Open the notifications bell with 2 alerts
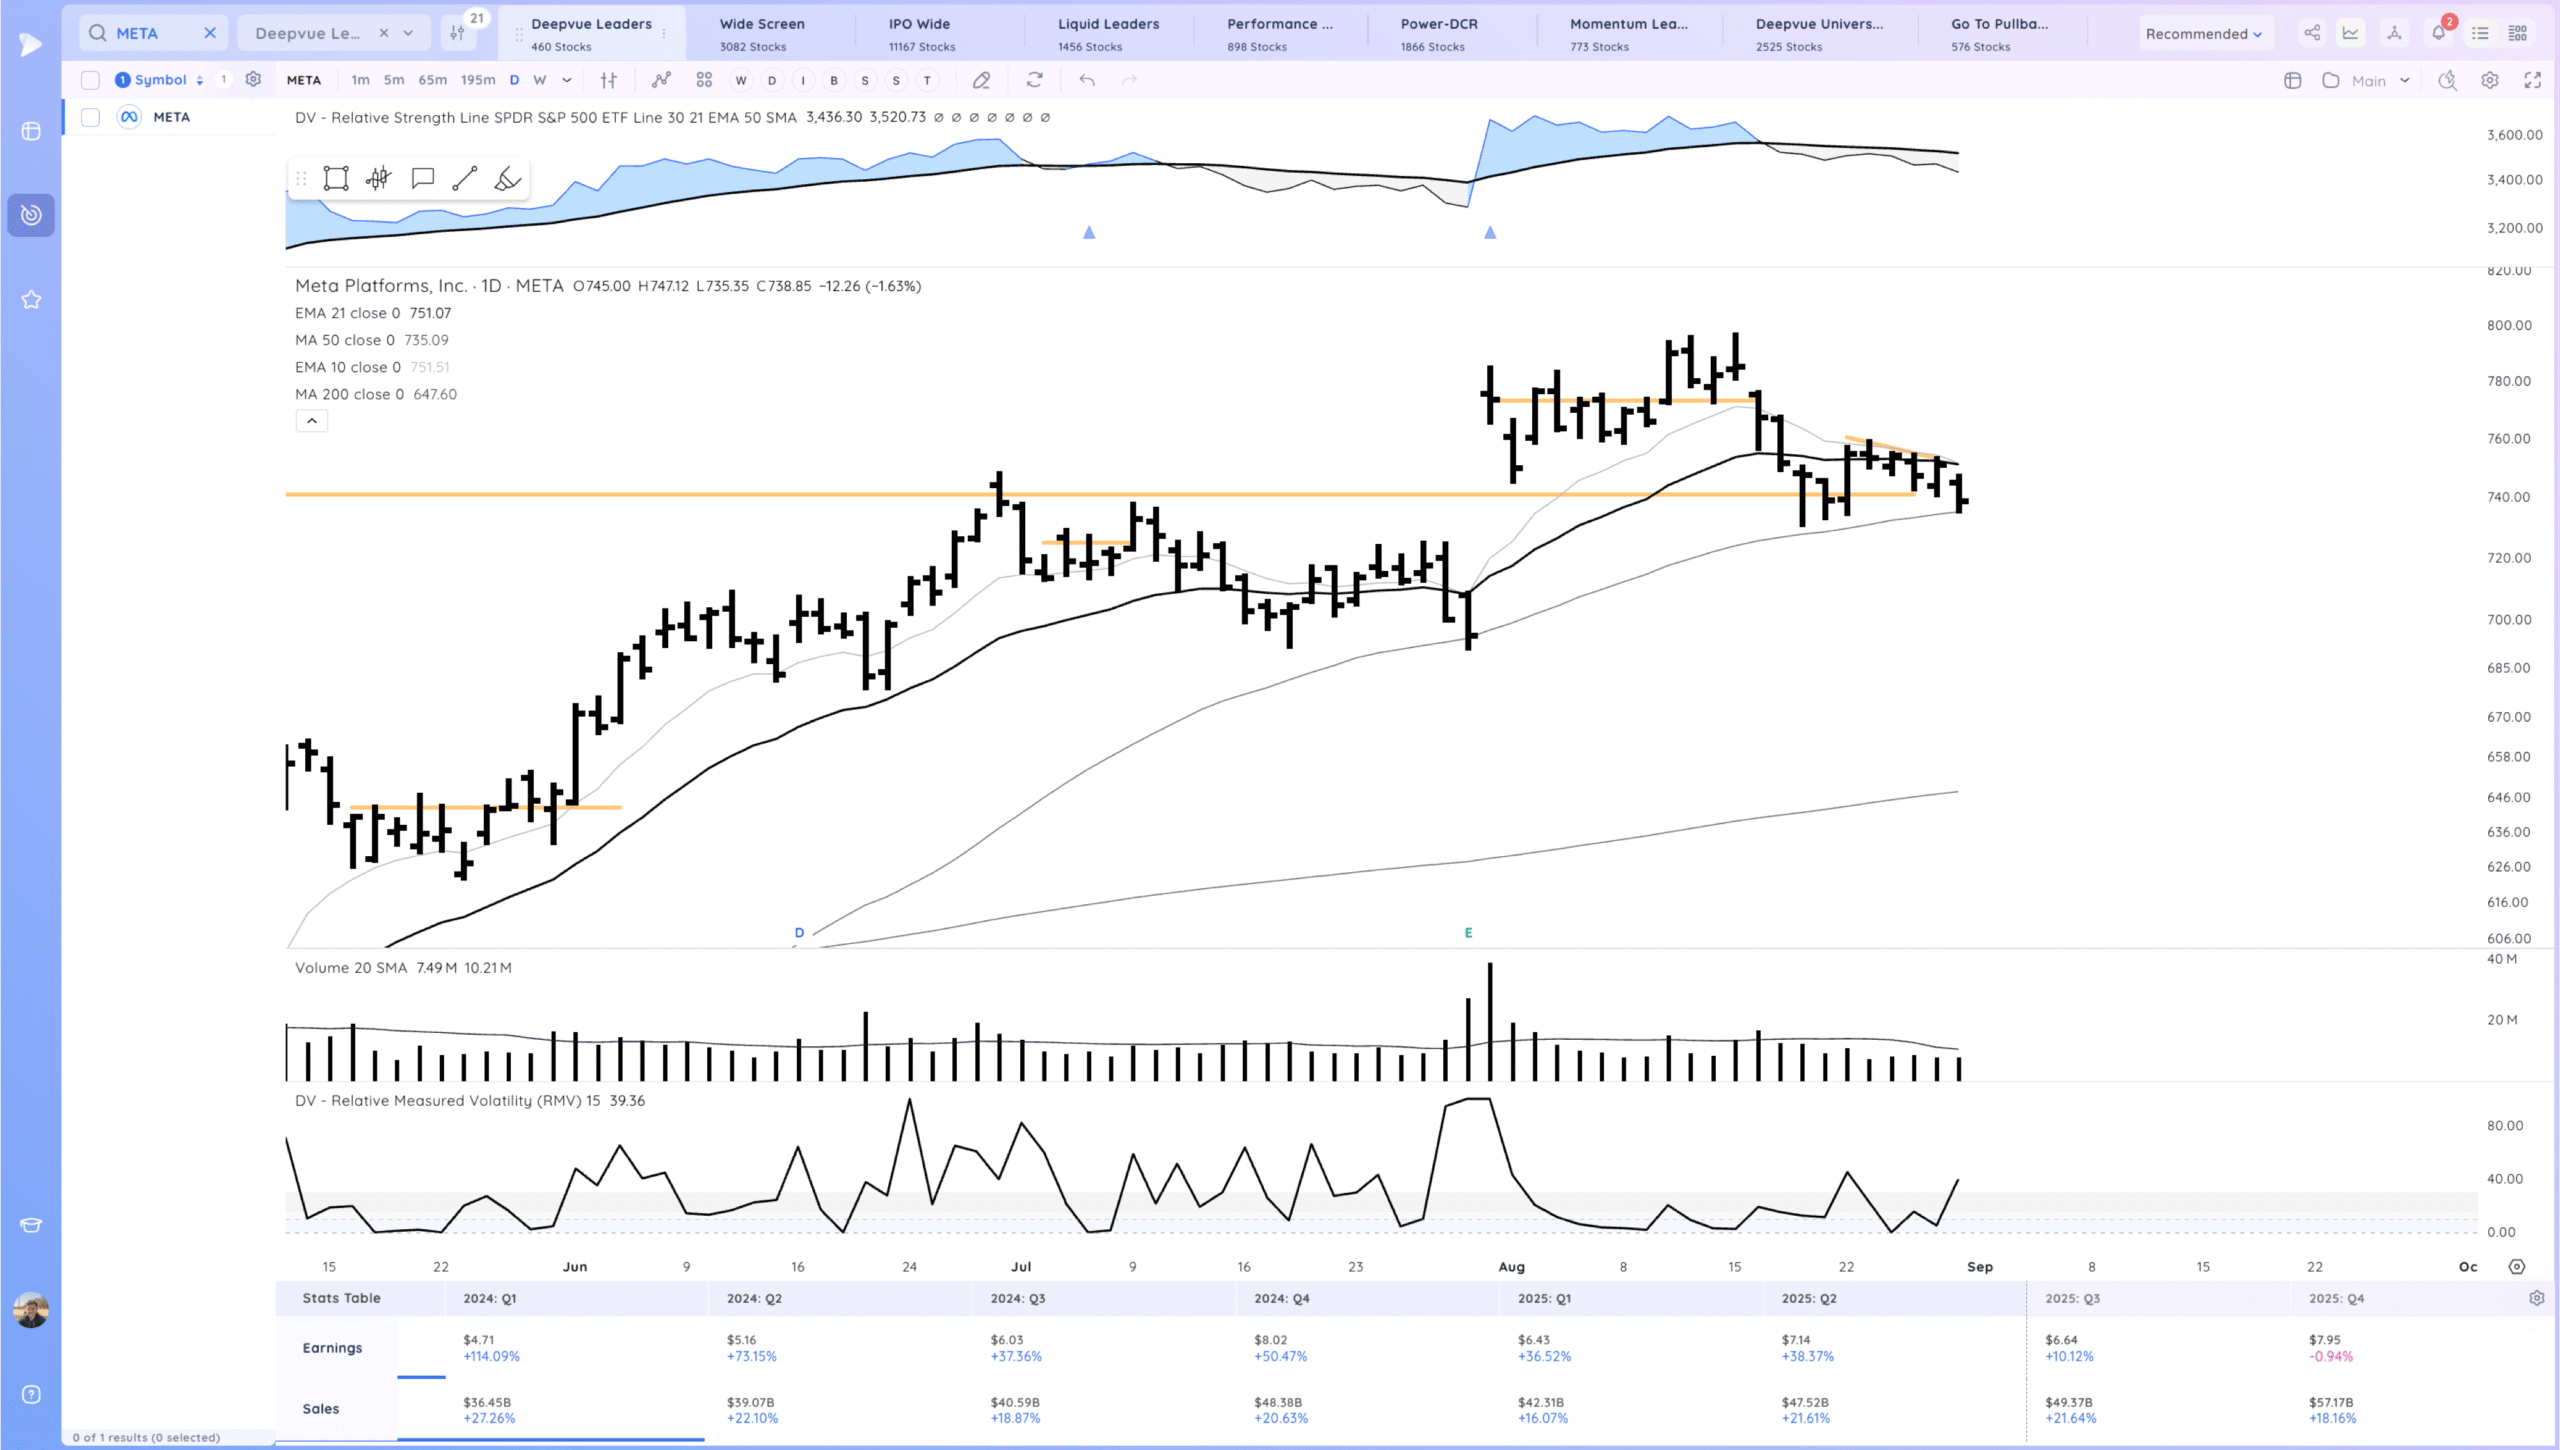This screenshot has width=2560, height=1450. pyautogui.click(x=2439, y=32)
